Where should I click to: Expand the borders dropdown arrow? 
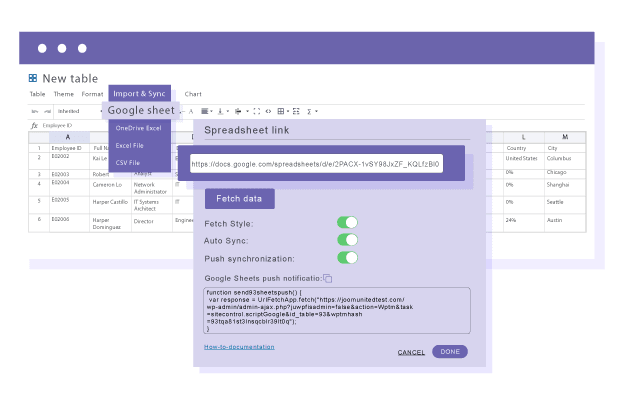tap(288, 111)
